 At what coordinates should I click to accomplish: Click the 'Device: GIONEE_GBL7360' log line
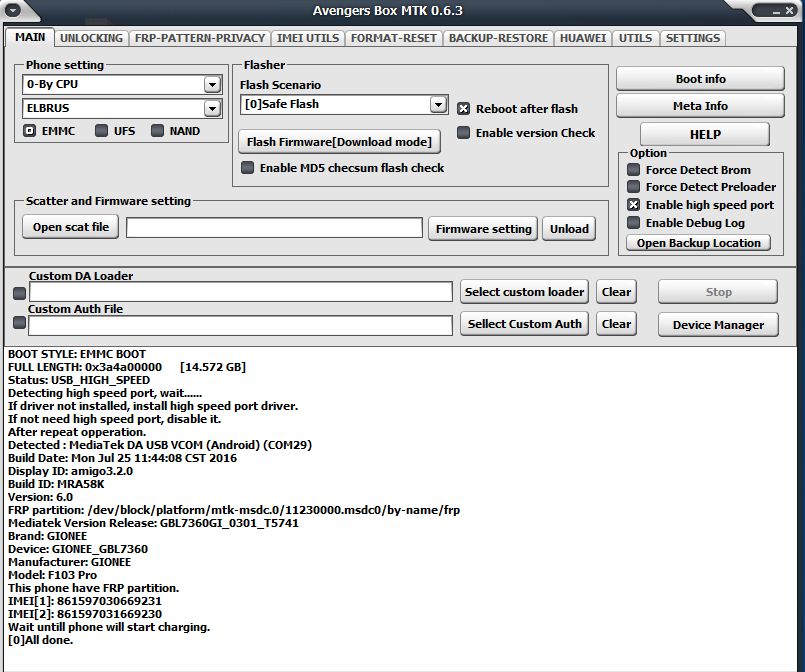(x=78, y=549)
